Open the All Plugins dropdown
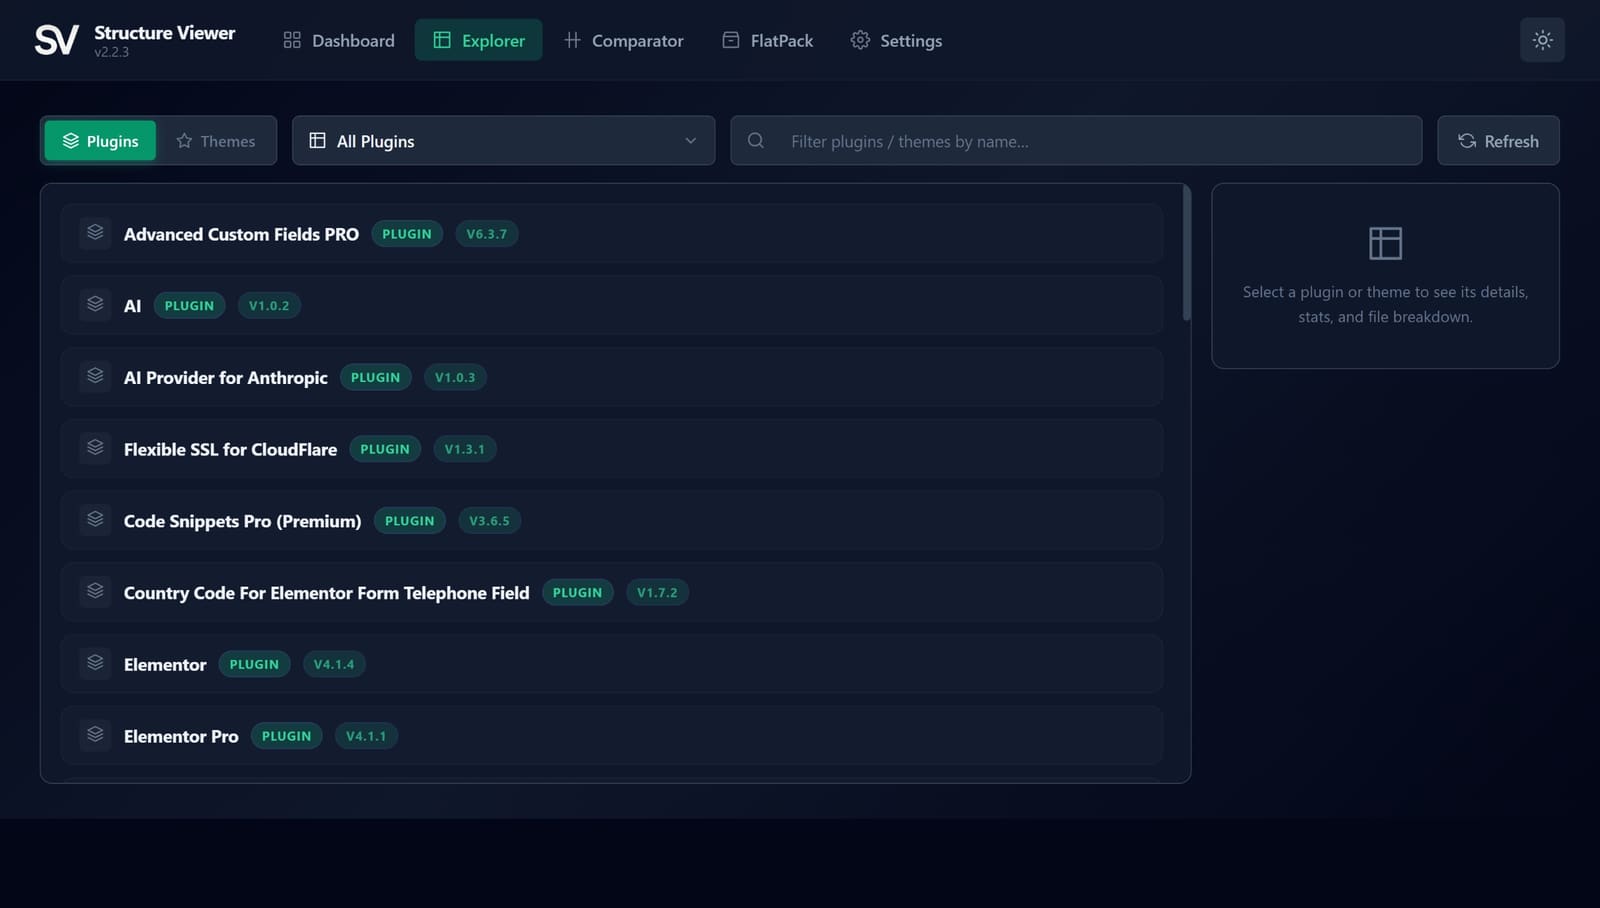 [503, 141]
